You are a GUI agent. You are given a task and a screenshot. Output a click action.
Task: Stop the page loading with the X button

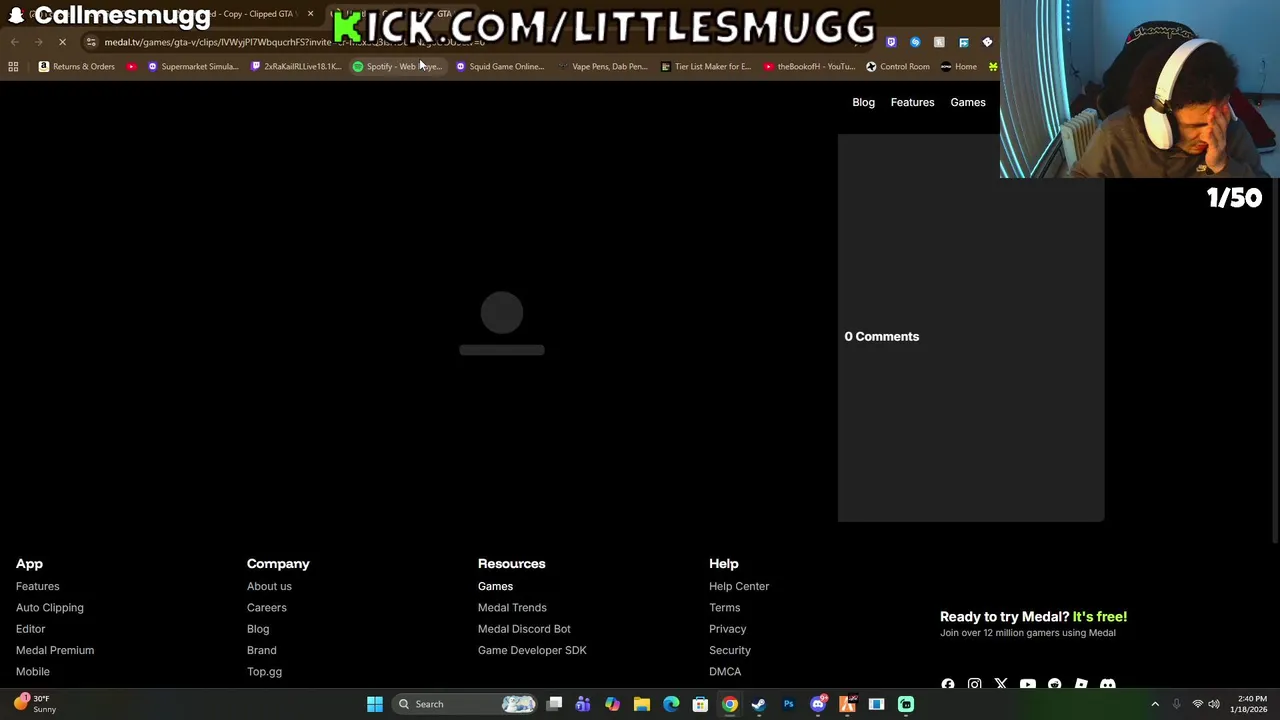[x=62, y=42]
